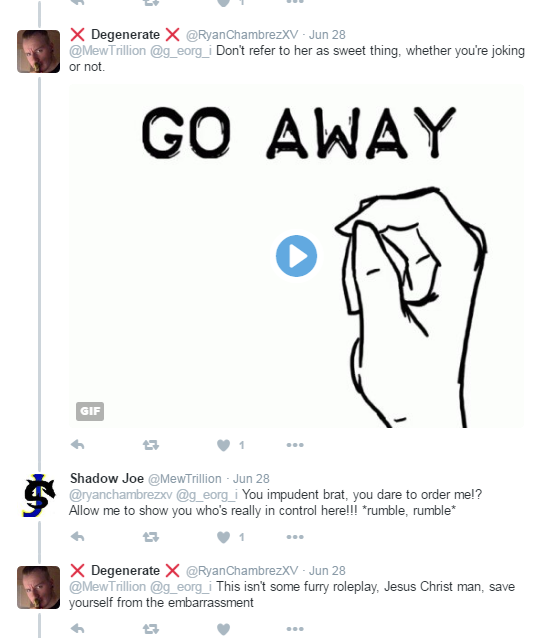Play the GO AWAY GIF
549x638 pixels.
[296, 256]
